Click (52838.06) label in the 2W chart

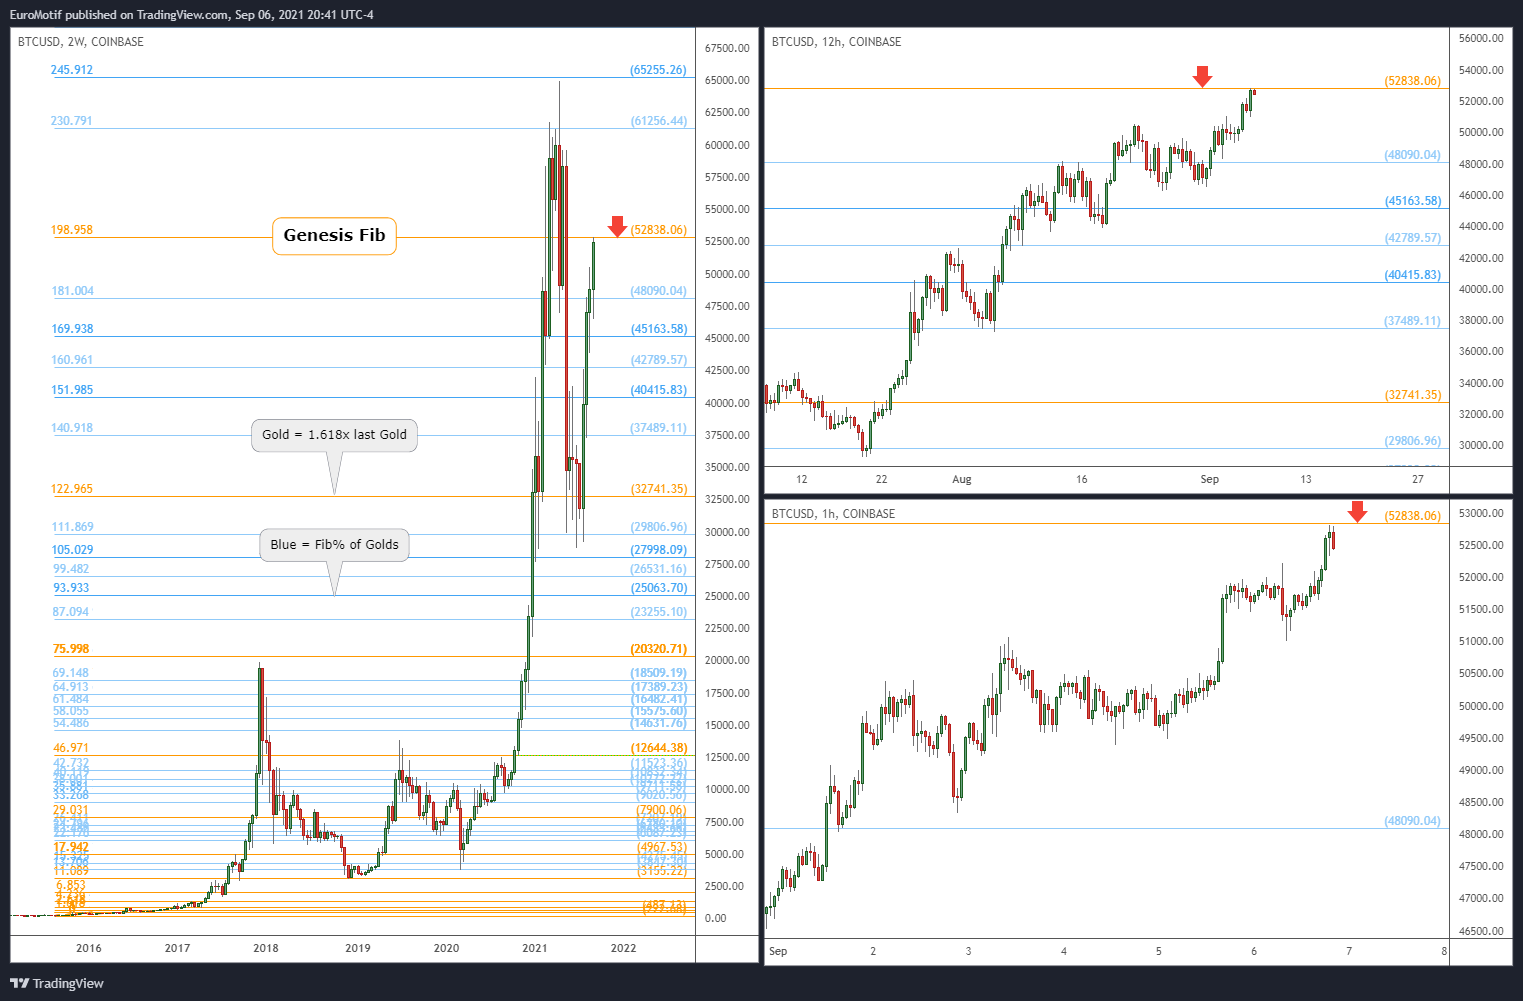659,230
